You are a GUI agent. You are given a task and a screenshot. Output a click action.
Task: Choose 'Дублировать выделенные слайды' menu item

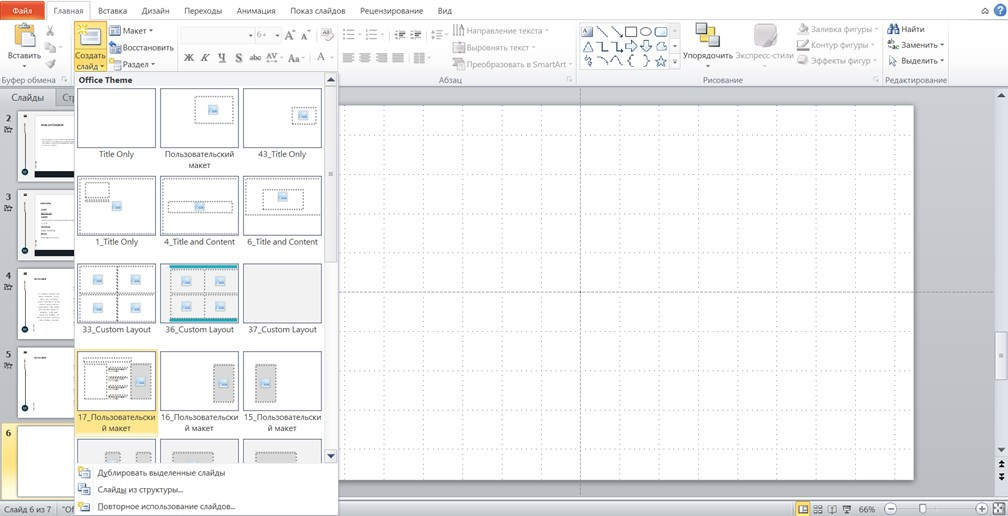[161, 473]
